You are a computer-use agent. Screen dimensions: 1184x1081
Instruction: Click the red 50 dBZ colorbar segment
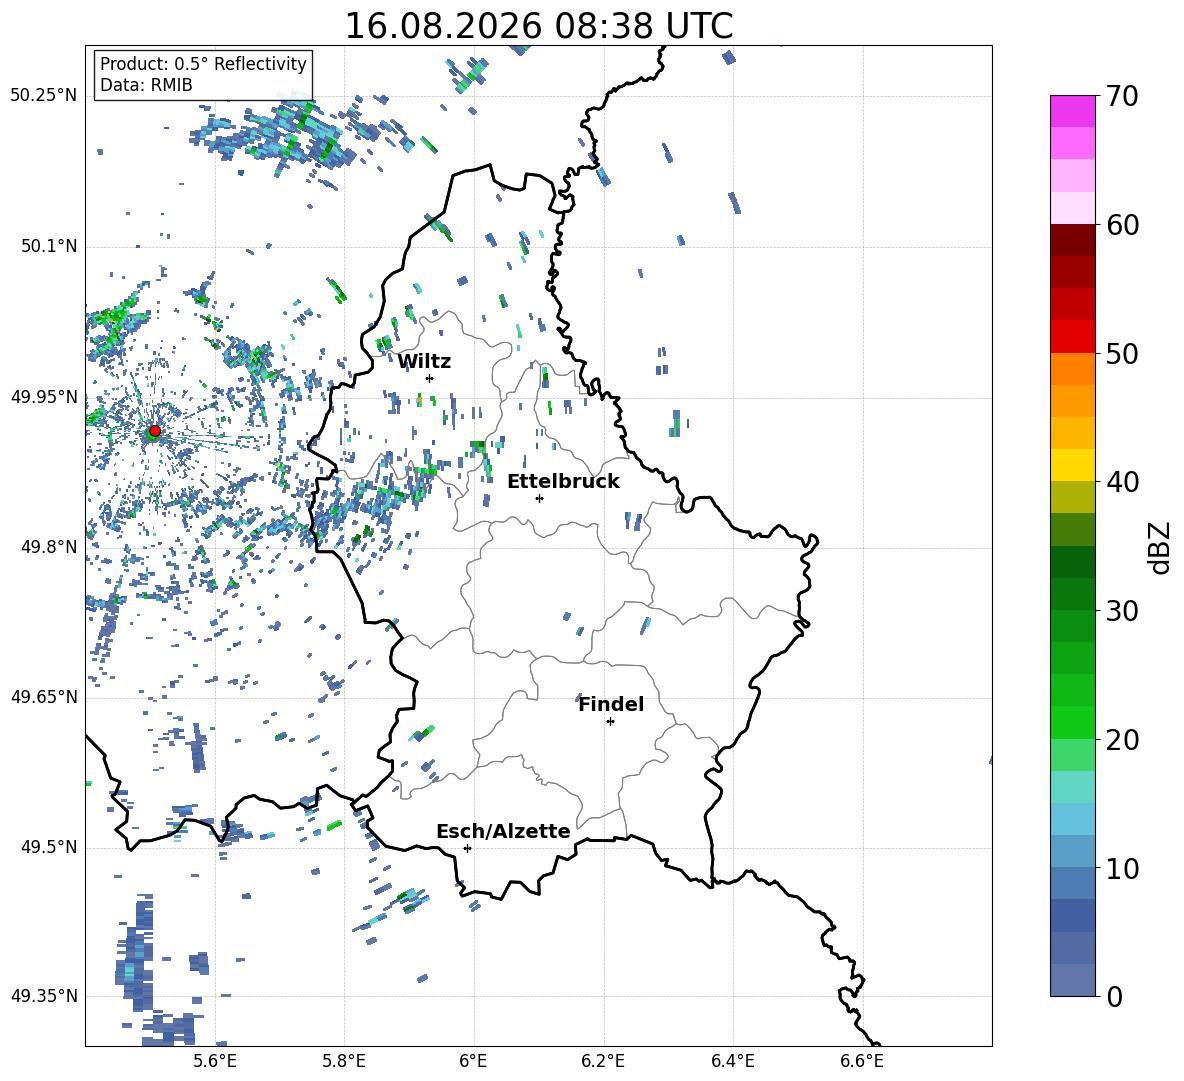click(1072, 337)
